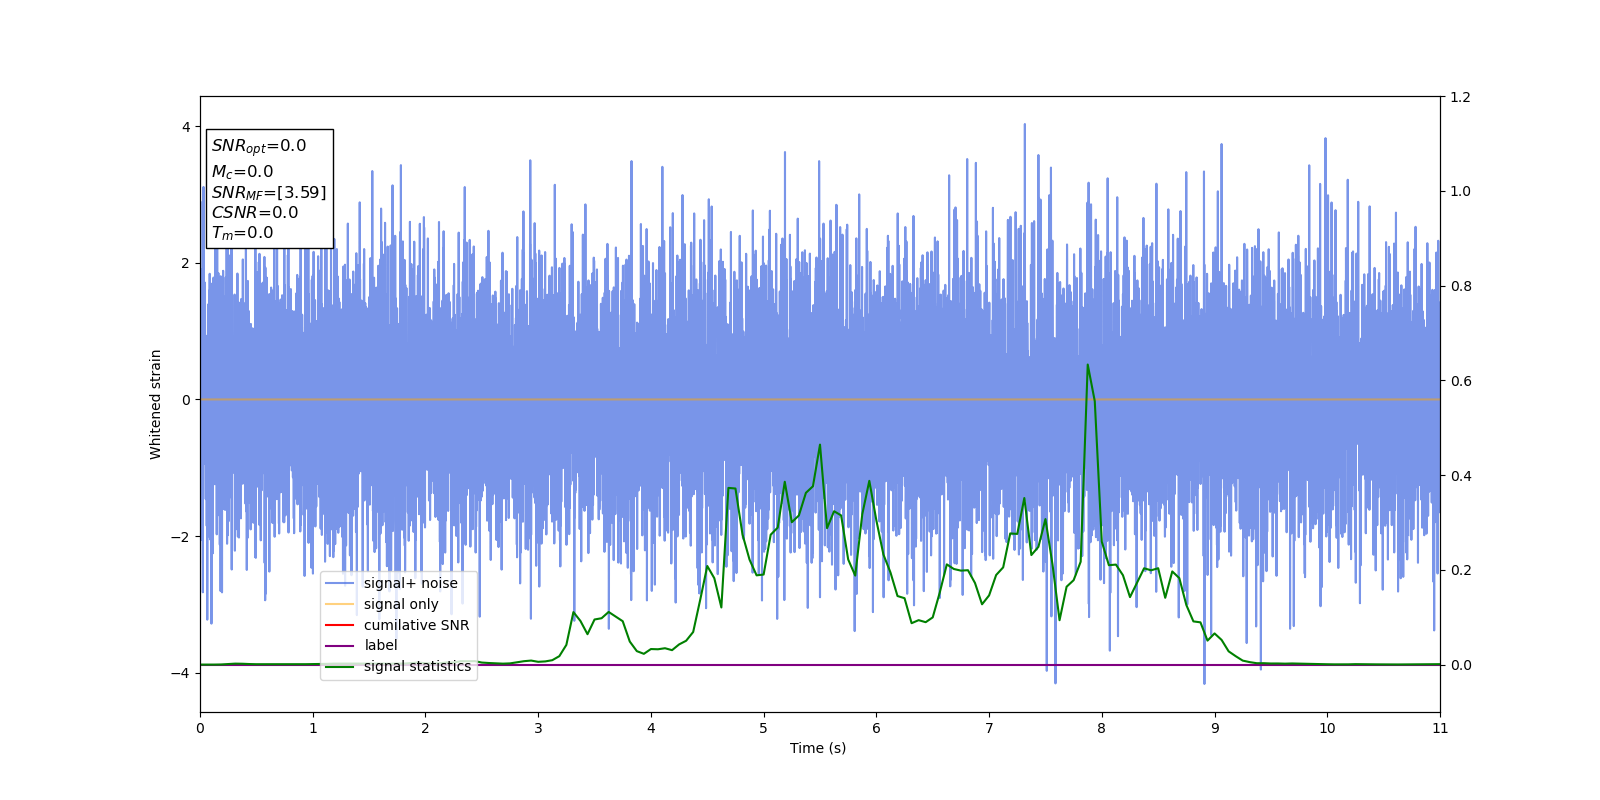Image resolution: width=1600 pixels, height=800 pixels.
Task: Click the green signal statistics legend line
Action: [x=340, y=667]
